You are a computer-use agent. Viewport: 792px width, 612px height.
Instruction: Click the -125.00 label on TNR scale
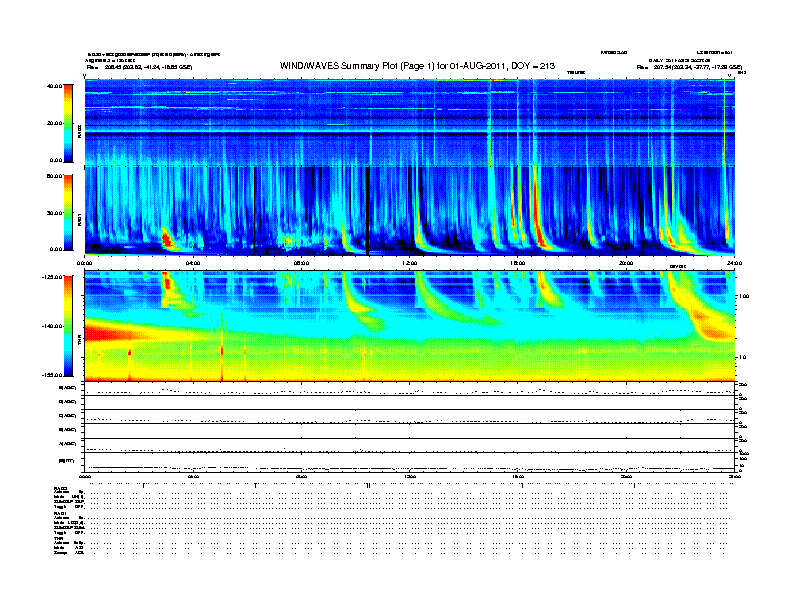click(x=52, y=277)
